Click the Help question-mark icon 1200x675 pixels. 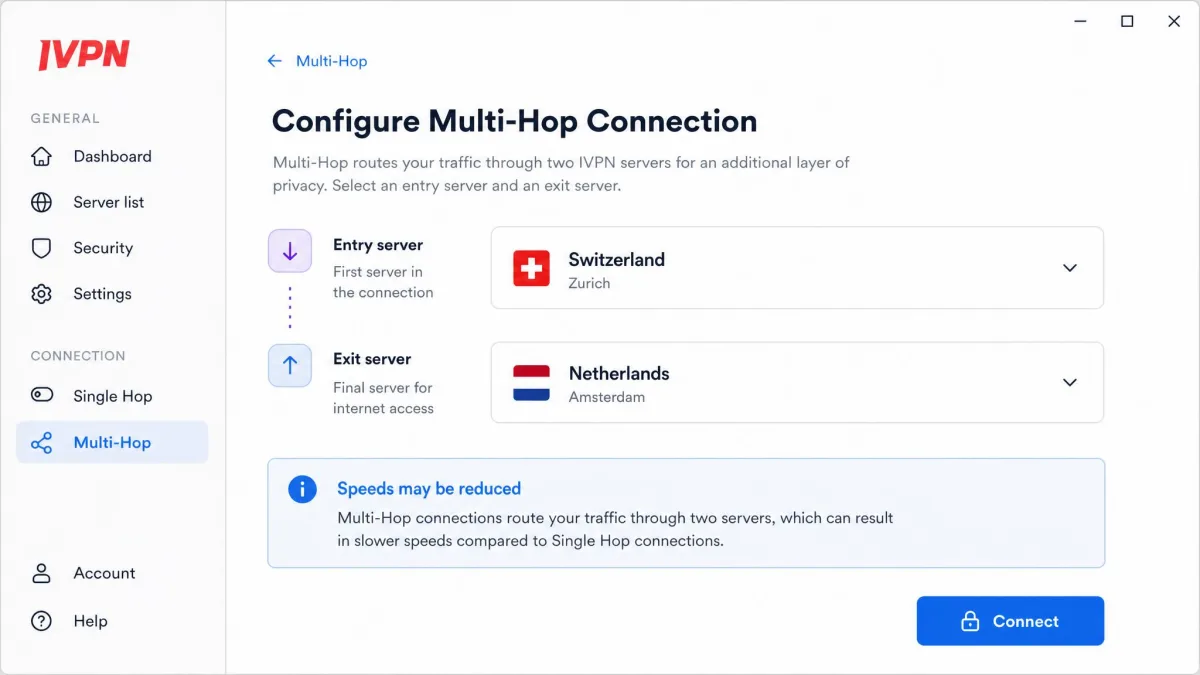coord(41,621)
